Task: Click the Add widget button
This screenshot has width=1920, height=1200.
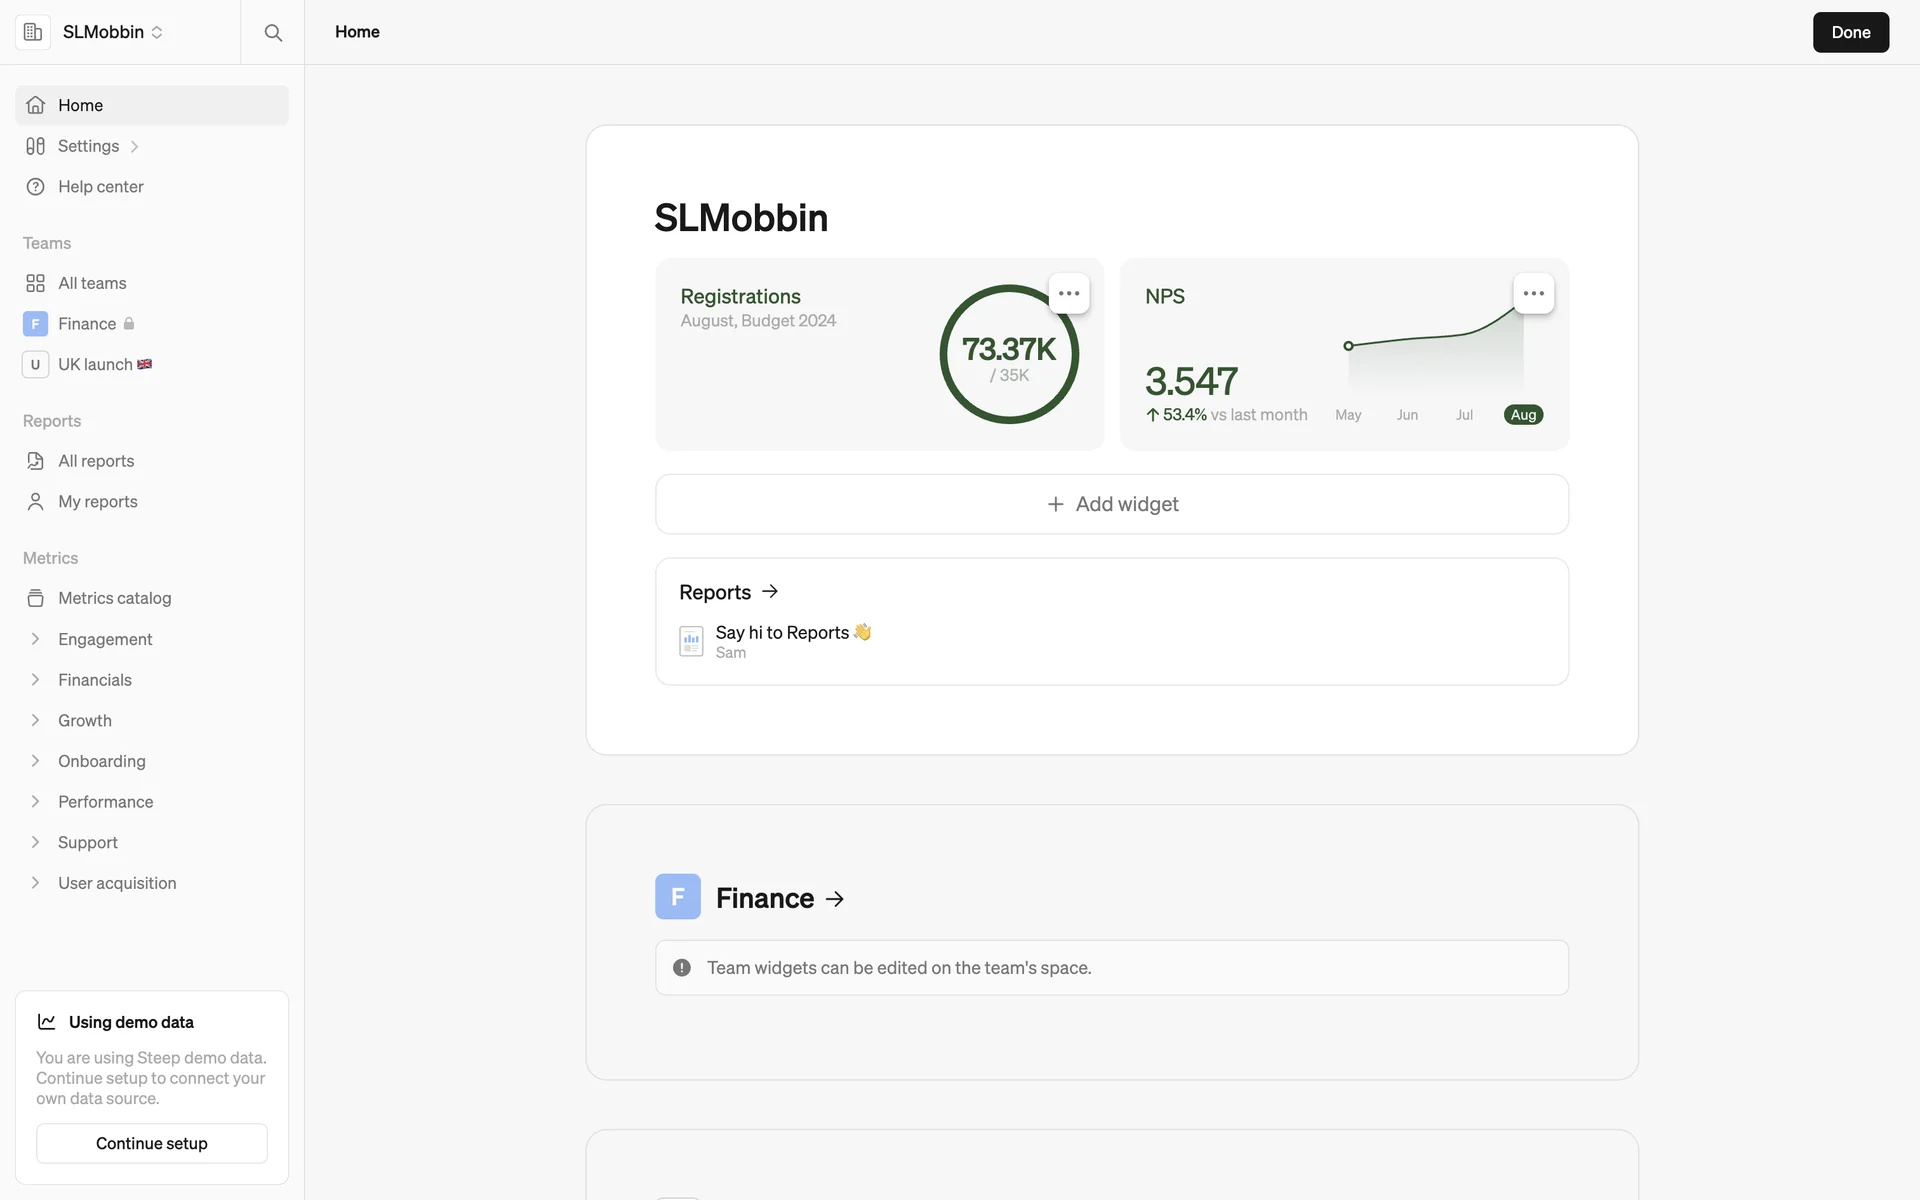Action: point(1112,504)
